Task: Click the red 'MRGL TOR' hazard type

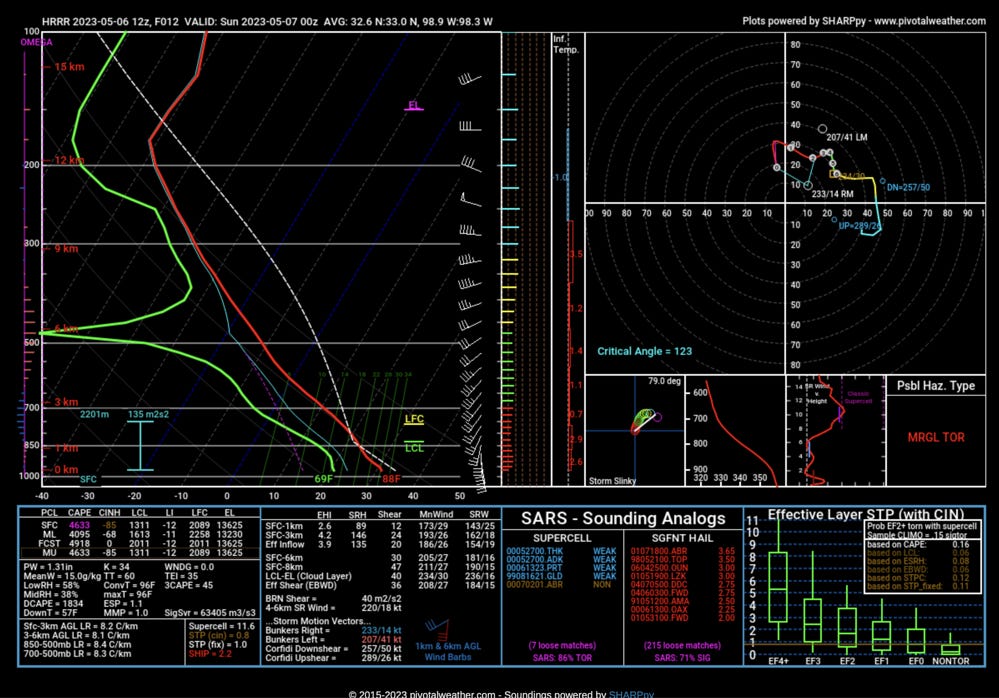Action: (x=936, y=437)
